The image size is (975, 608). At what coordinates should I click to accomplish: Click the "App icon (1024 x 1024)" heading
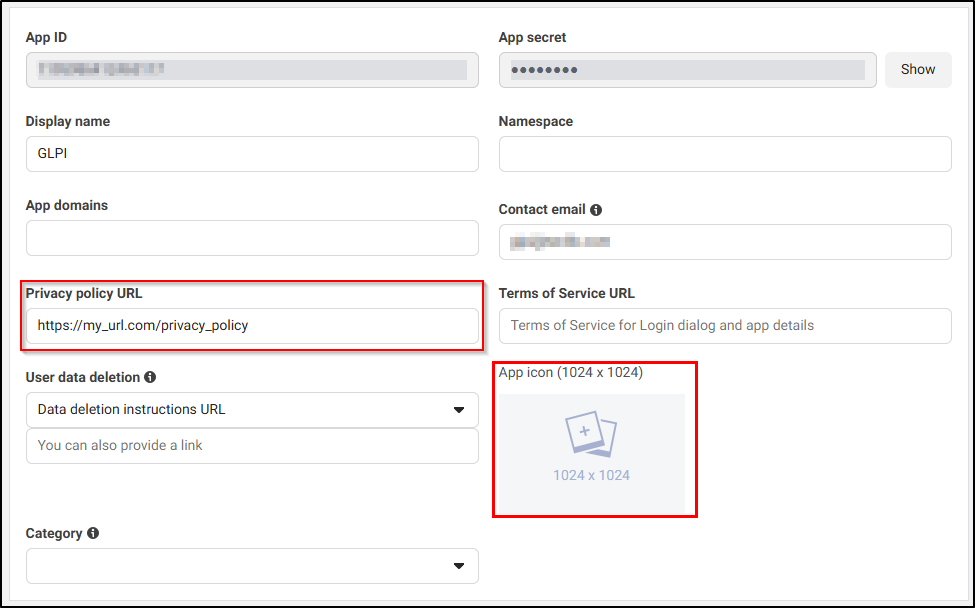[x=570, y=373]
